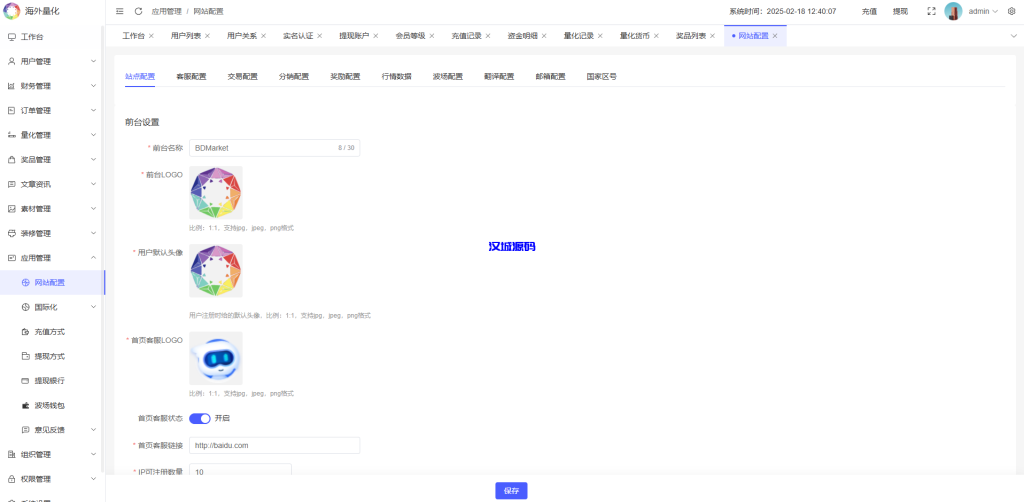This screenshot has height=502, width=1024.
Task: Click the 订单管理 icon in sidebar
Action: [x=11, y=111]
